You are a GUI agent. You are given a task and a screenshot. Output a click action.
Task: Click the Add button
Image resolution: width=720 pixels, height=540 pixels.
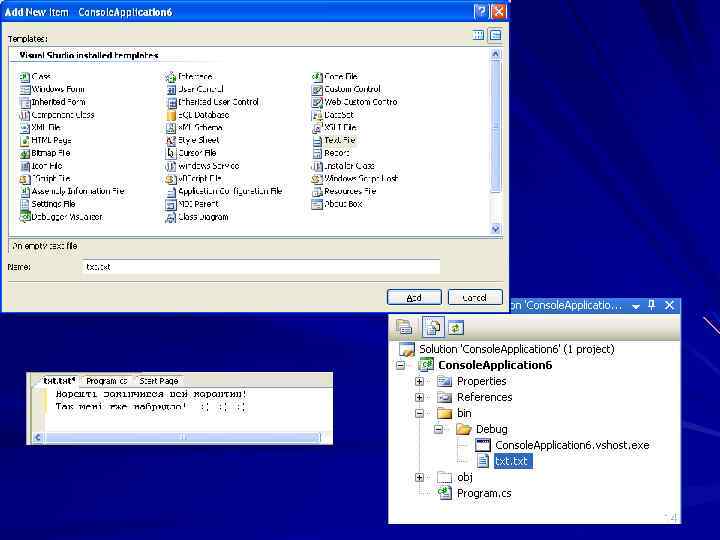click(414, 298)
